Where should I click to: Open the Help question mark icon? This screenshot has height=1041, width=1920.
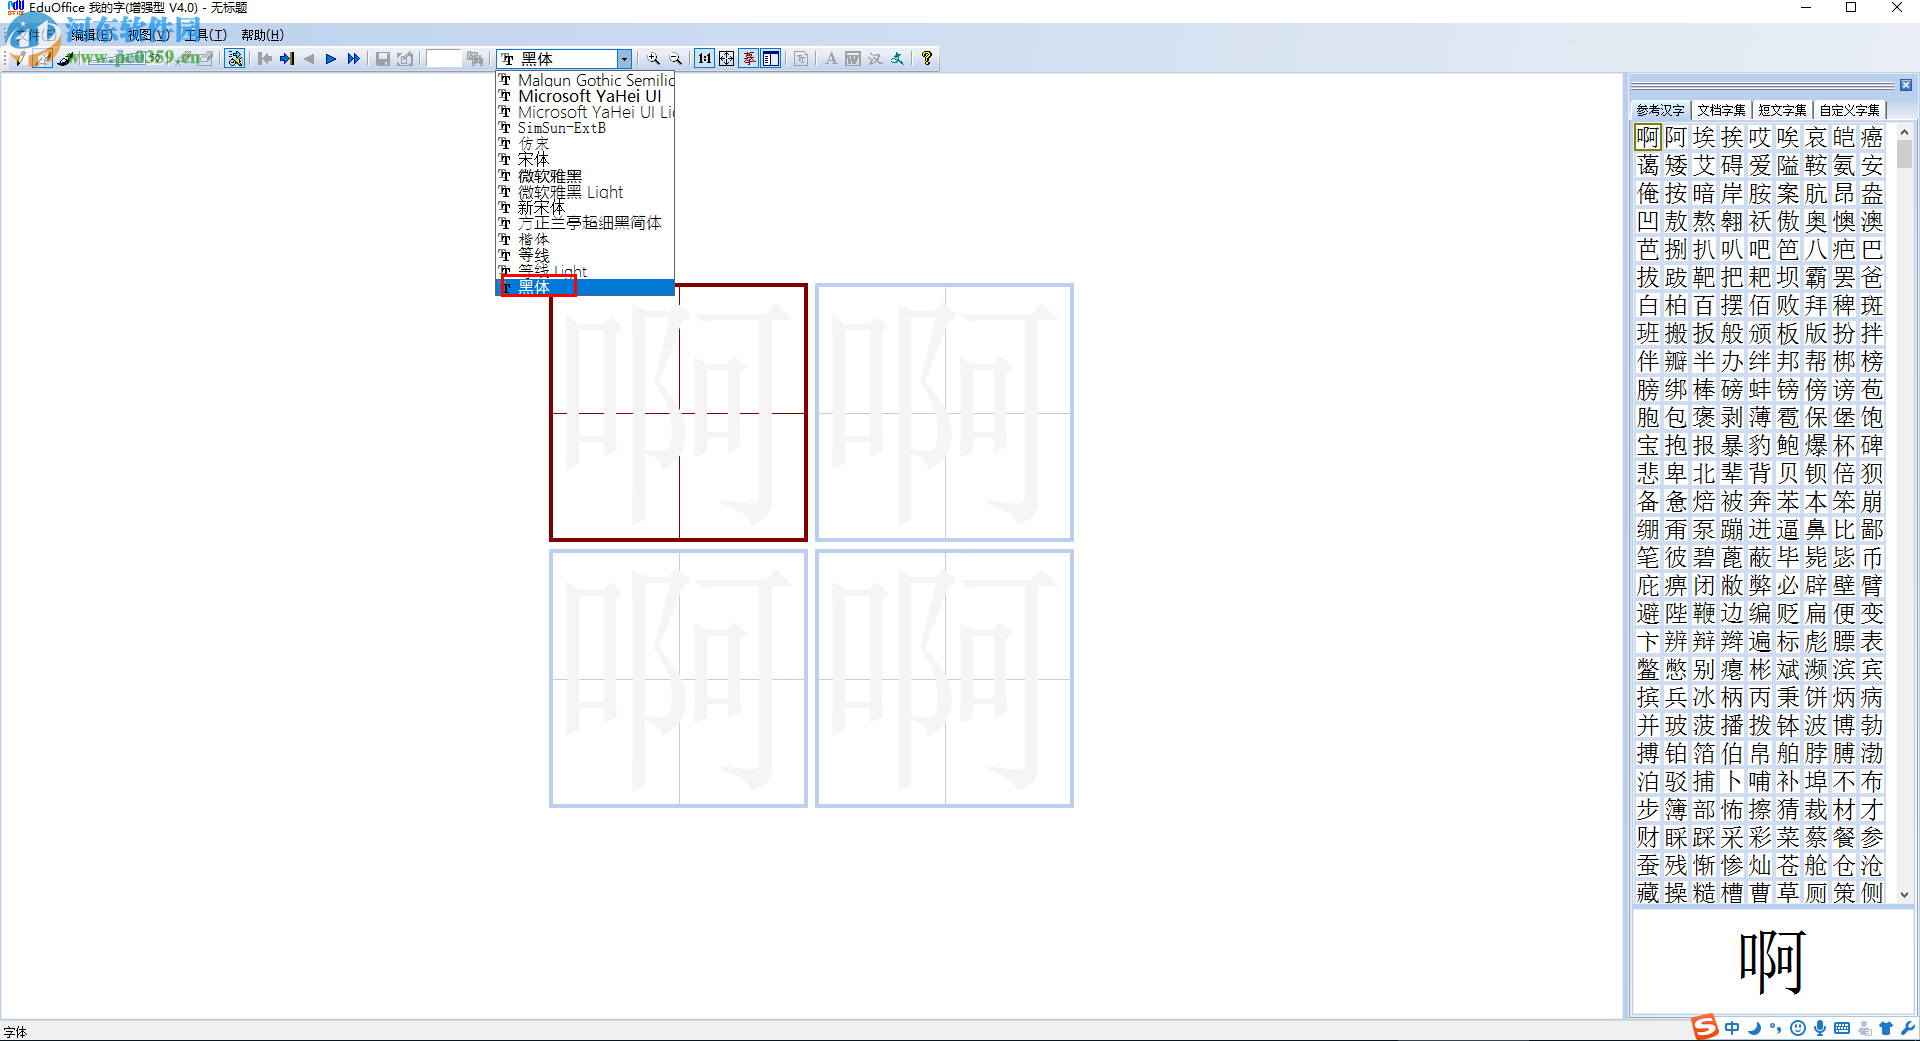pos(927,59)
